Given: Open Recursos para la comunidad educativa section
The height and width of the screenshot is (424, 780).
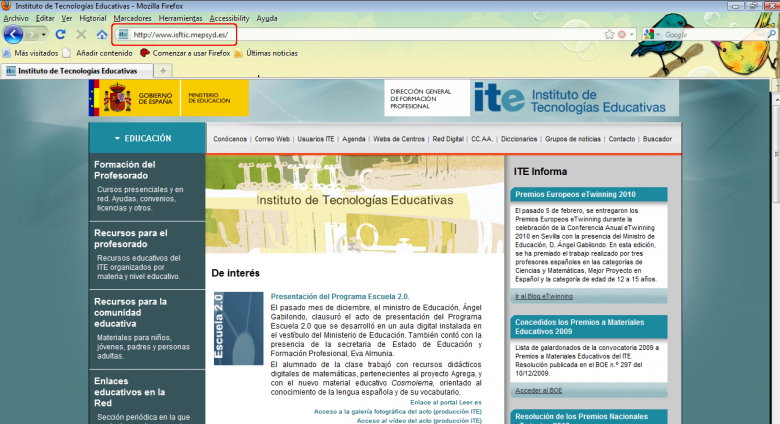Looking at the screenshot, I should click(x=130, y=313).
